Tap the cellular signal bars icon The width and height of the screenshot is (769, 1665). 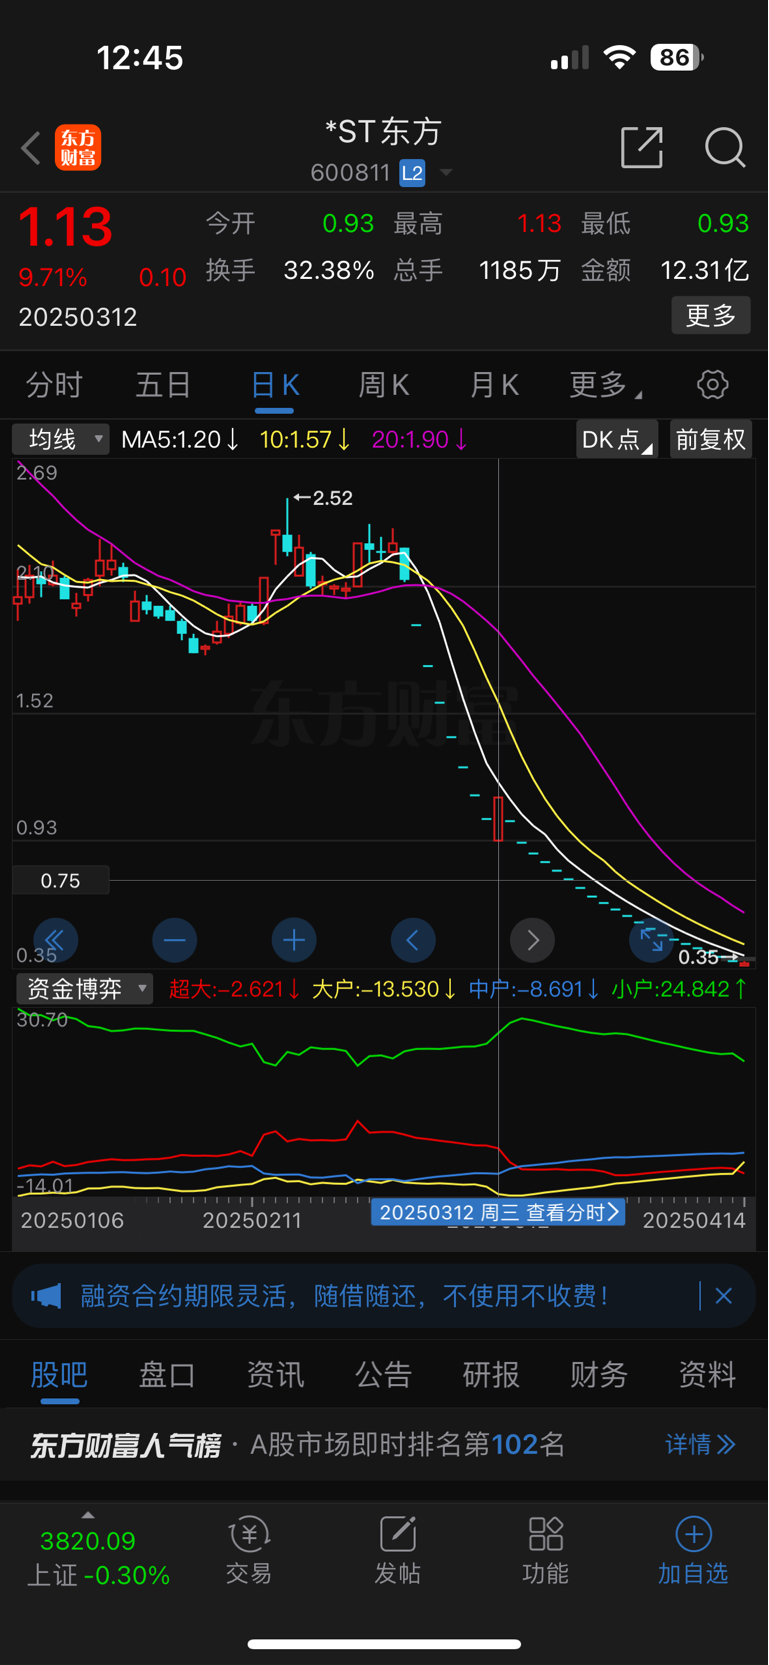[569, 58]
